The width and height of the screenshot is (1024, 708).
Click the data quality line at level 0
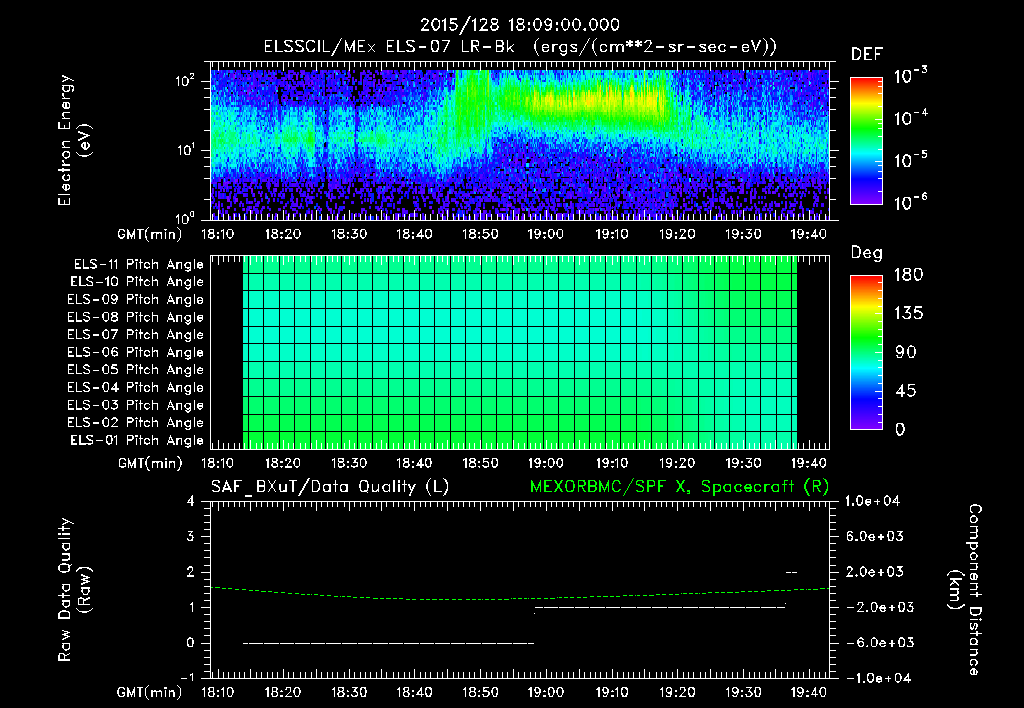(x=389, y=643)
